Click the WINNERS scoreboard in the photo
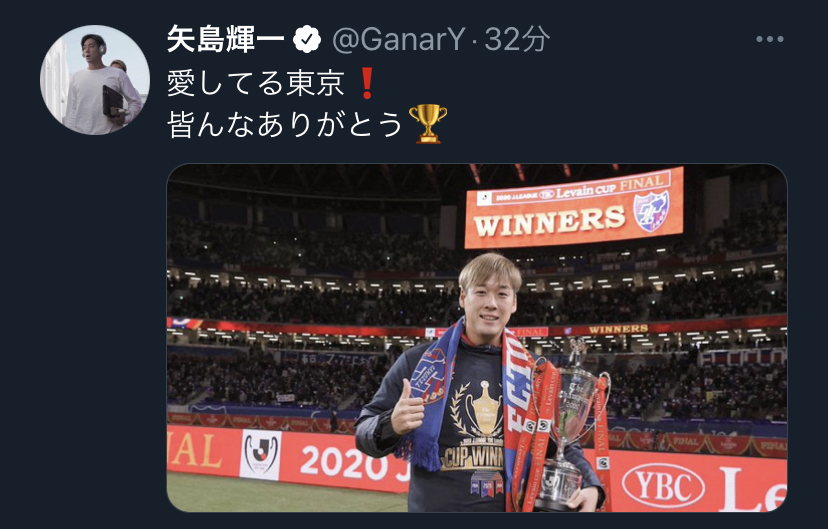This screenshot has width=828, height=529. click(x=574, y=208)
